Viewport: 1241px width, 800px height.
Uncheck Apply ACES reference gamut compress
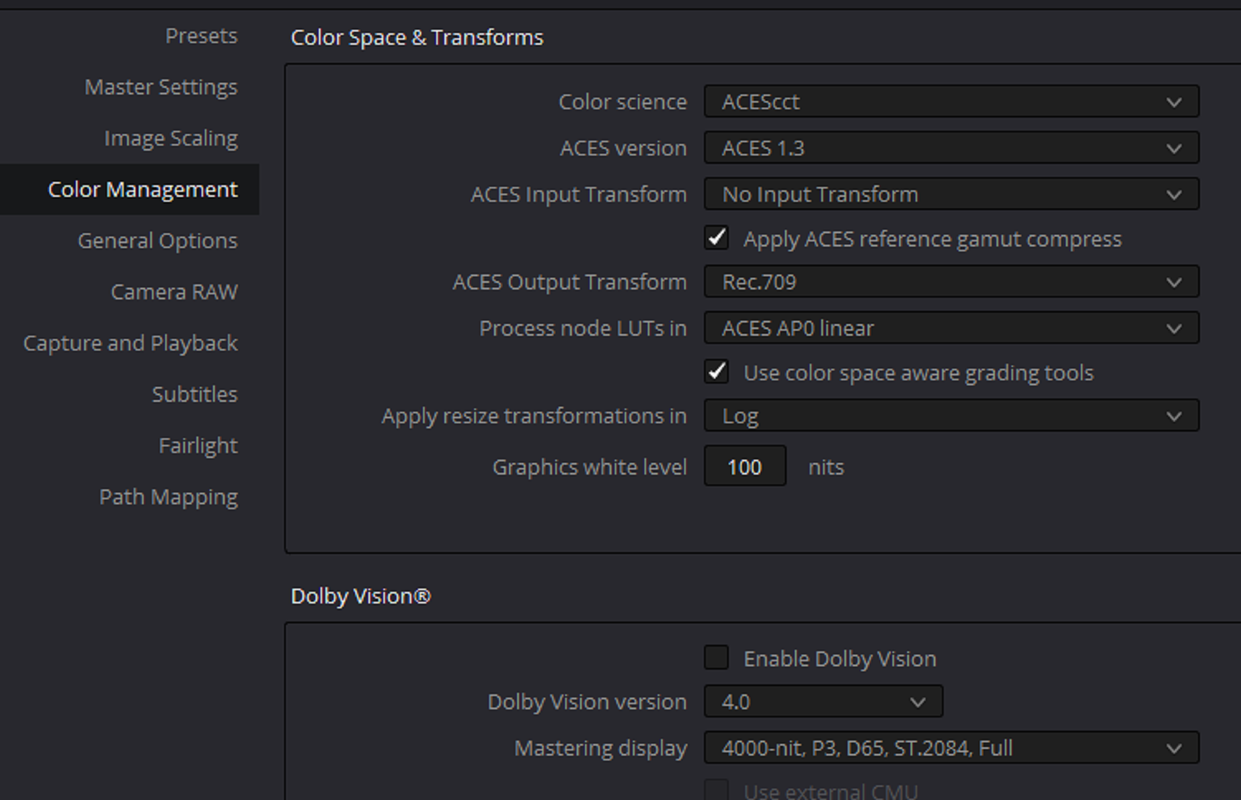point(716,238)
